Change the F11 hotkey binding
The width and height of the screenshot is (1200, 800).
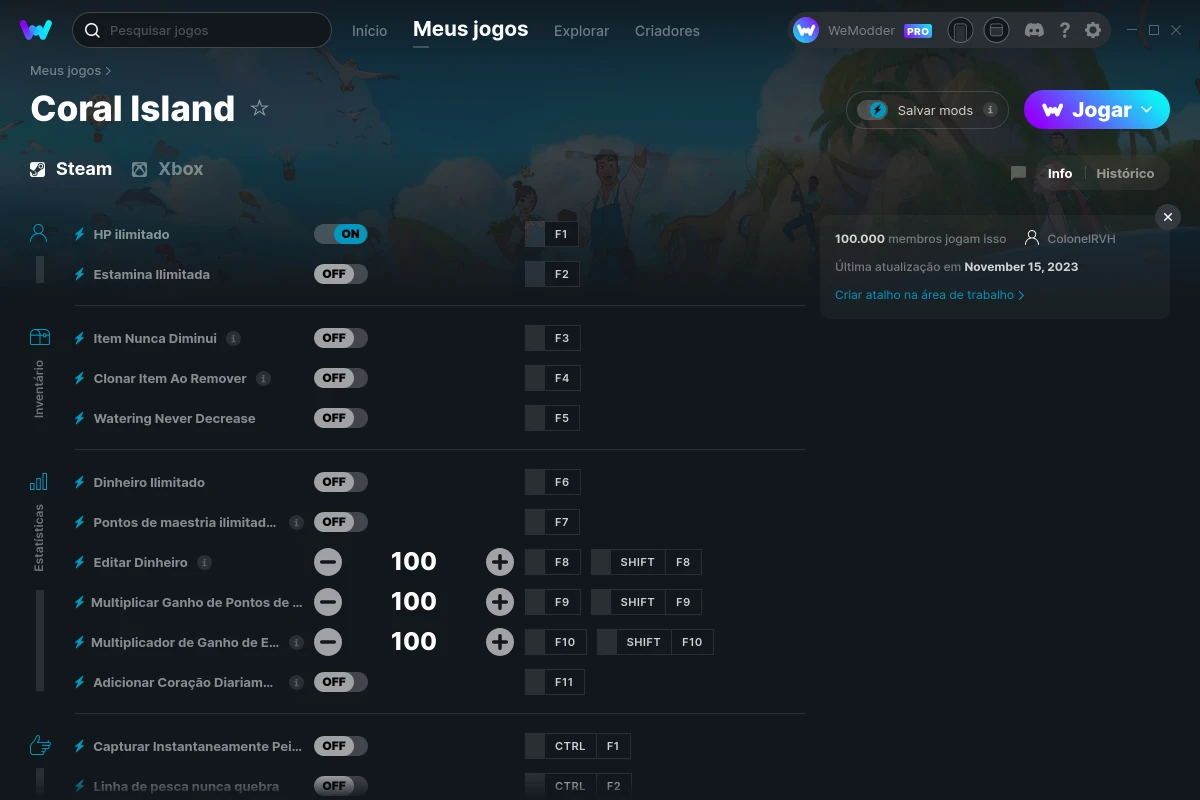point(555,682)
